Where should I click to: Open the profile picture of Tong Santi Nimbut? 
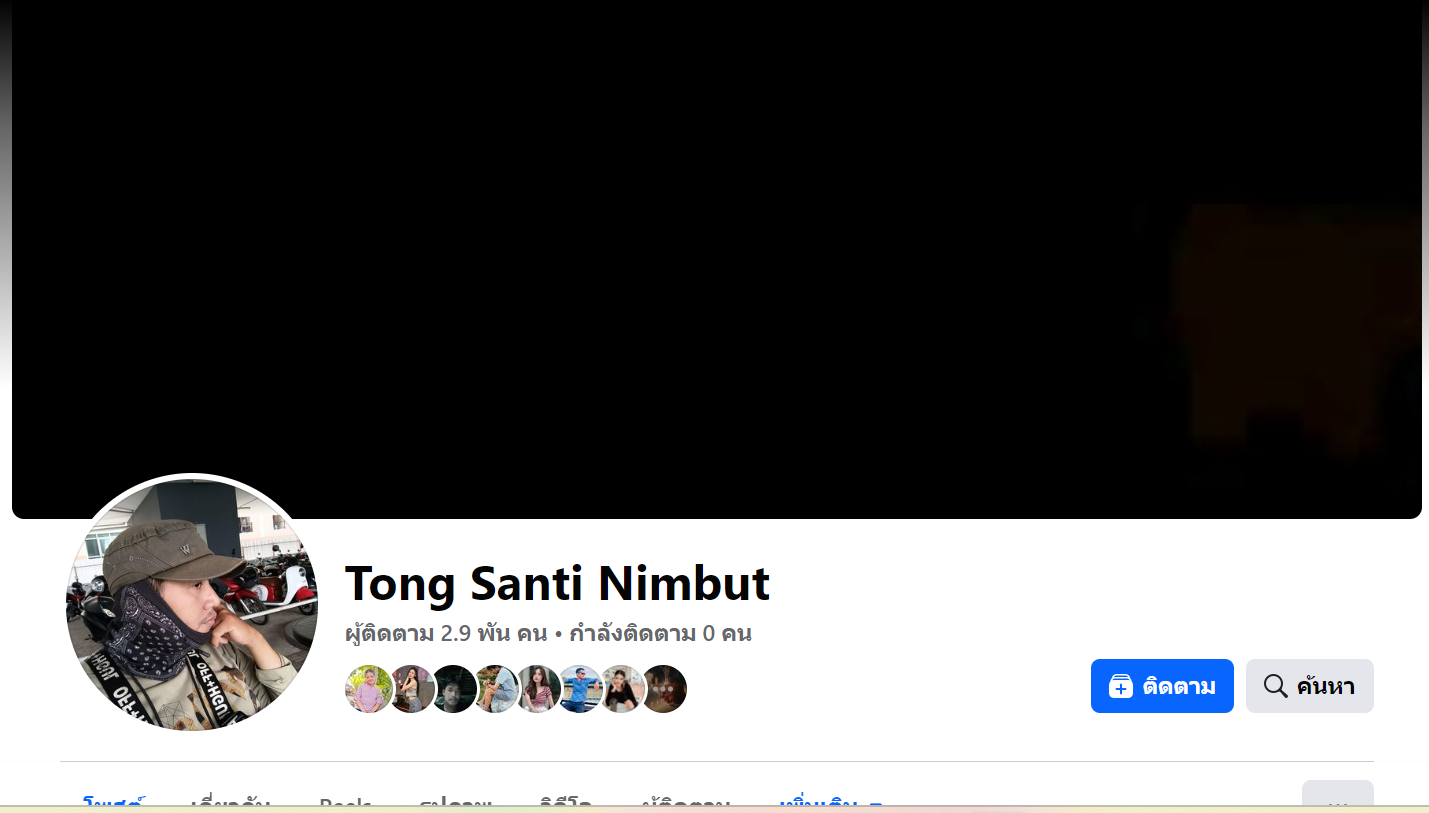tap(191, 603)
